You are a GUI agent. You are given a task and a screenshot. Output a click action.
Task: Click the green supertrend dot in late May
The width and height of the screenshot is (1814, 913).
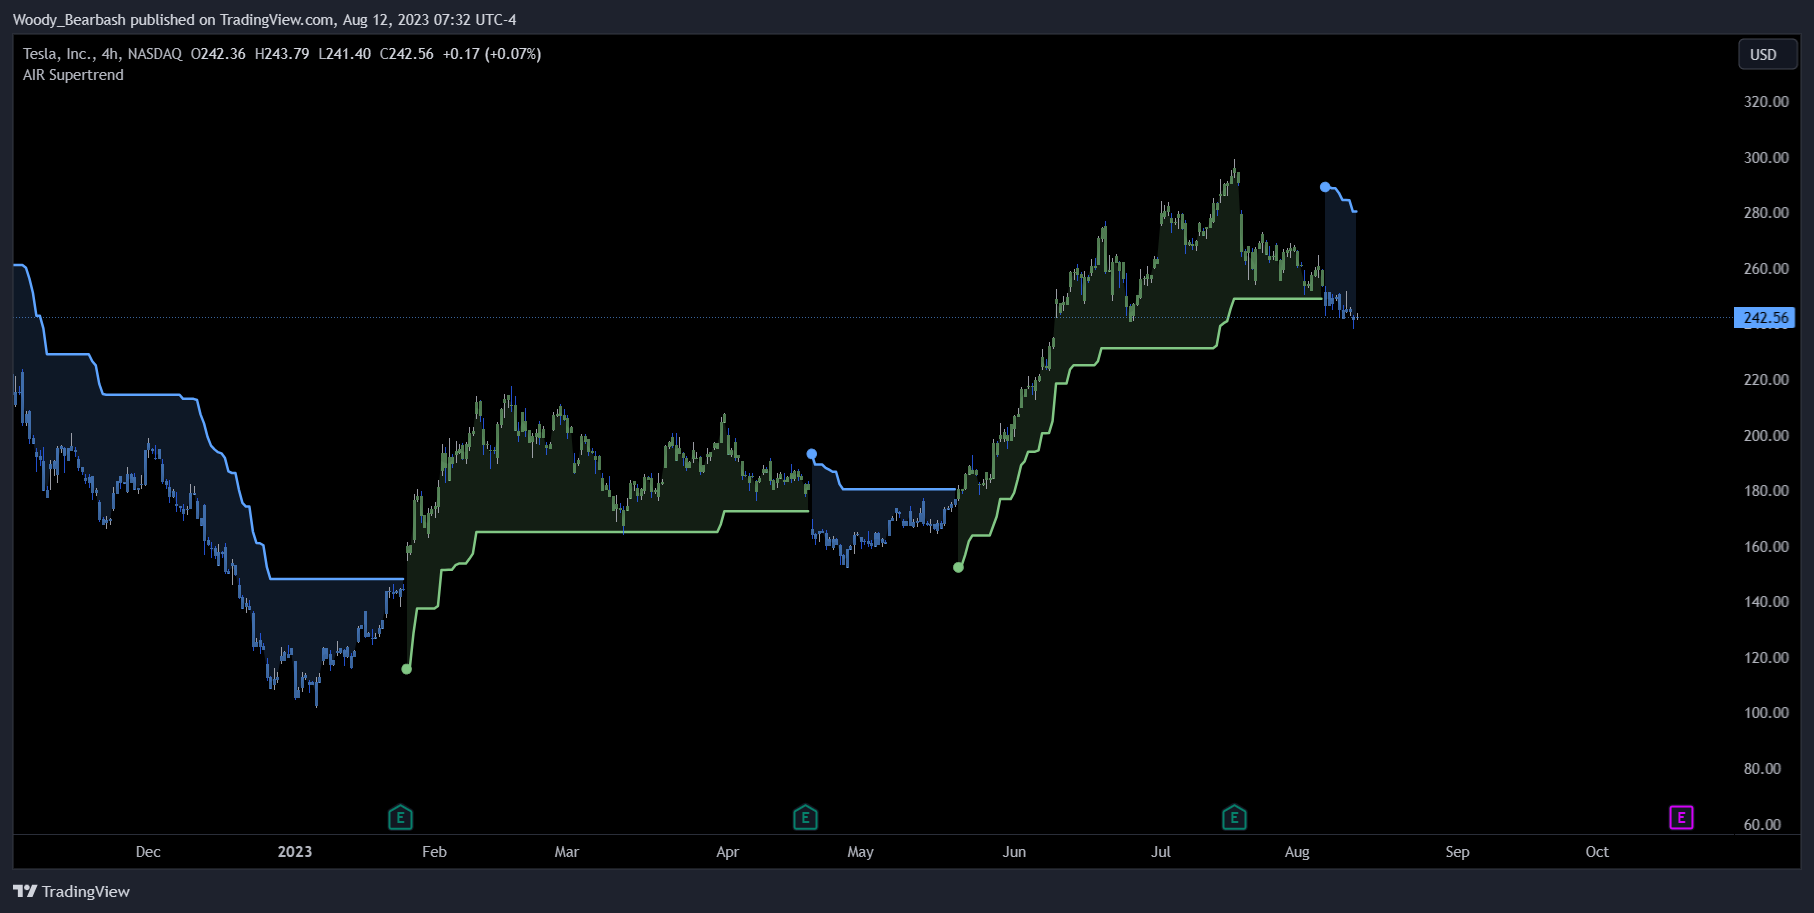[958, 567]
